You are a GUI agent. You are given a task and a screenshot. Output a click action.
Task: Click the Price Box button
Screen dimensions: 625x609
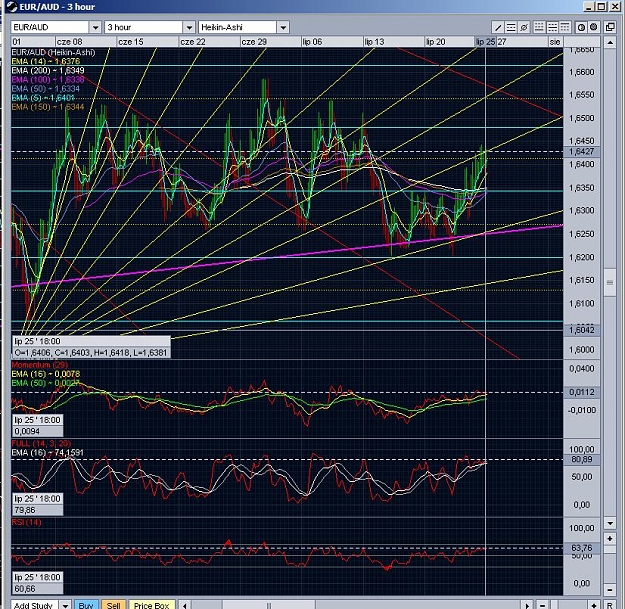click(151, 605)
